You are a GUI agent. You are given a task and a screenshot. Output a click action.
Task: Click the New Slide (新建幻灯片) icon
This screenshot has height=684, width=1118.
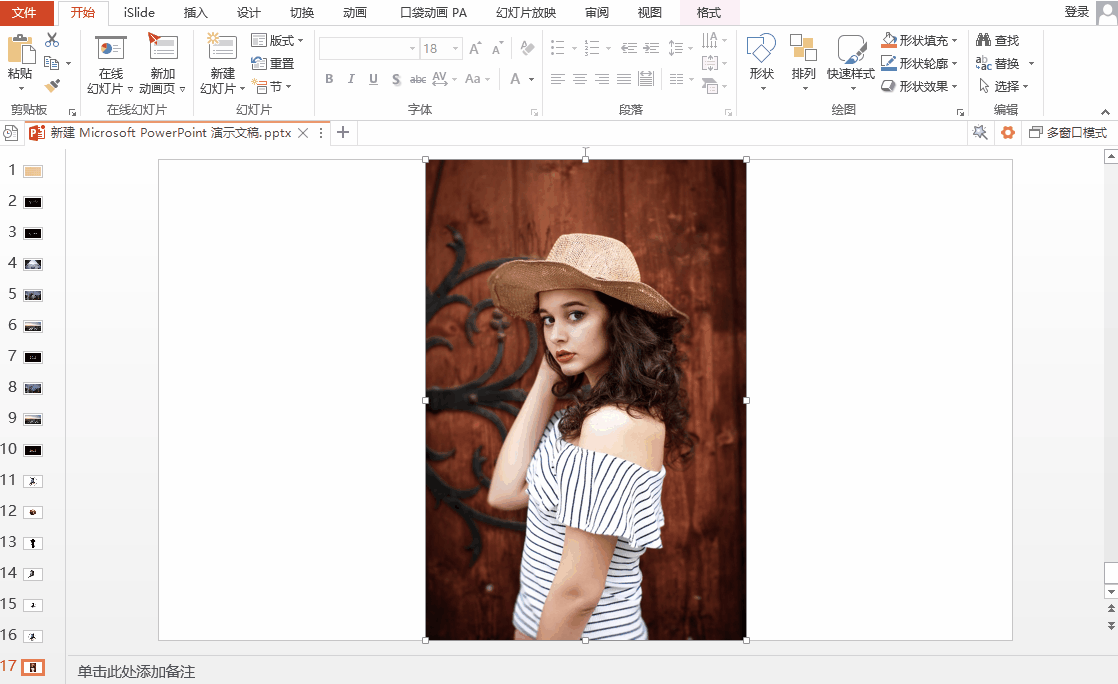[x=222, y=47]
